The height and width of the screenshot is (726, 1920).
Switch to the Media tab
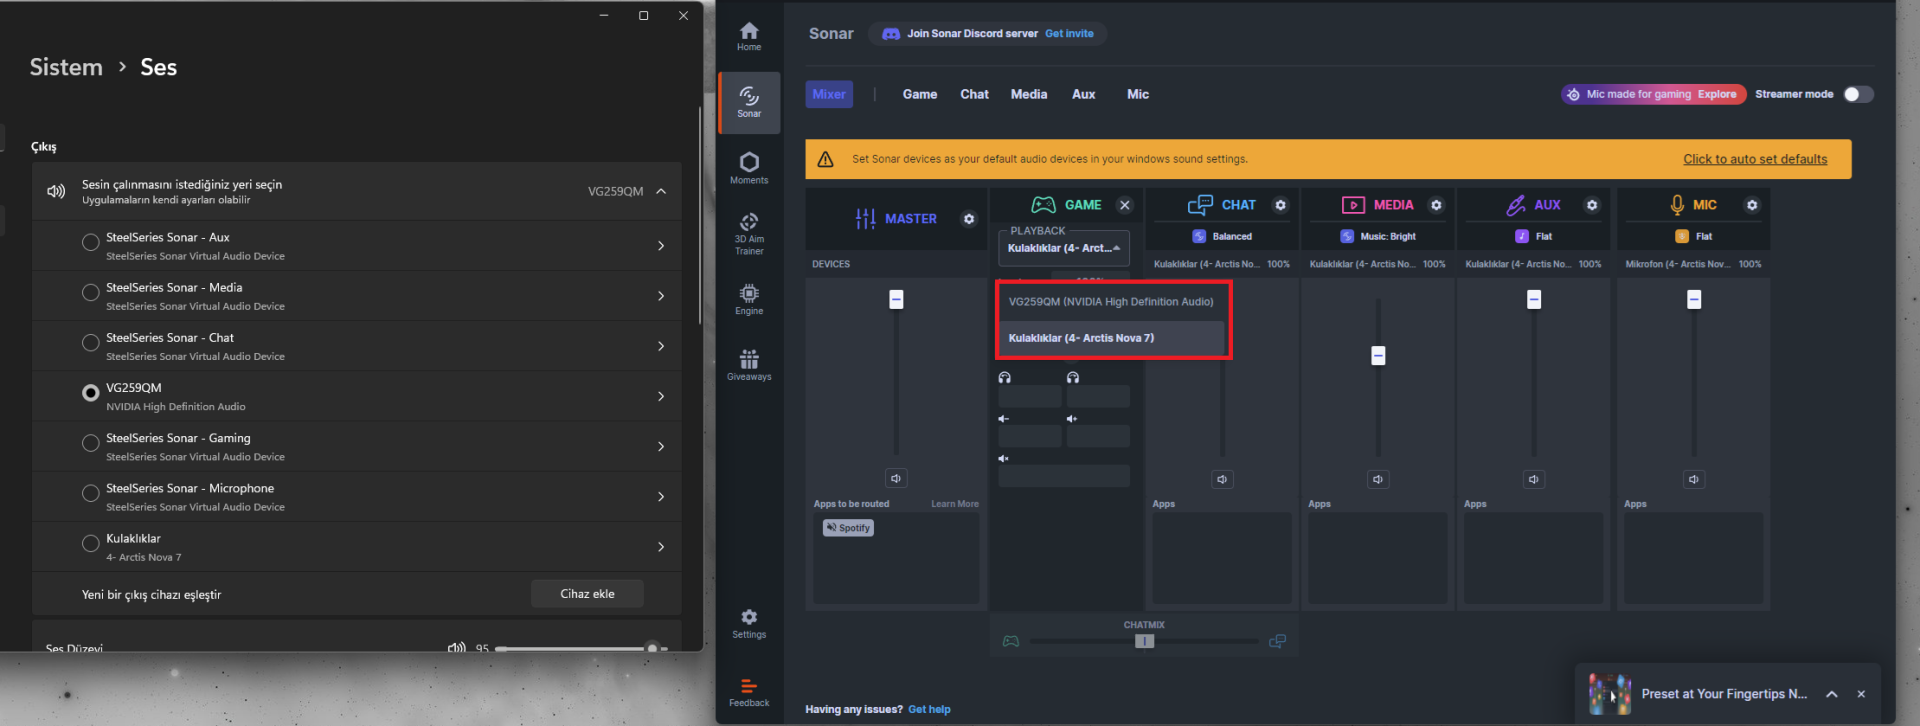click(1029, 94)
